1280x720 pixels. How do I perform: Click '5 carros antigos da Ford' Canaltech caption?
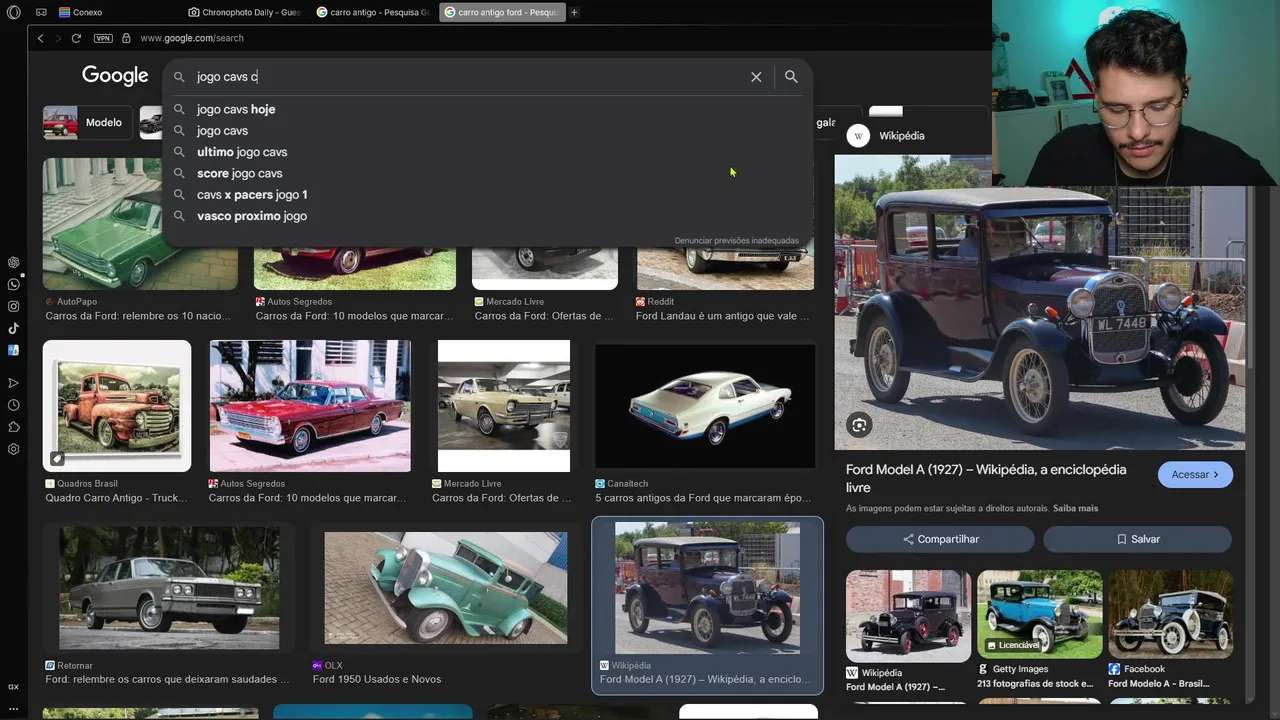click(x=703, y=498)
